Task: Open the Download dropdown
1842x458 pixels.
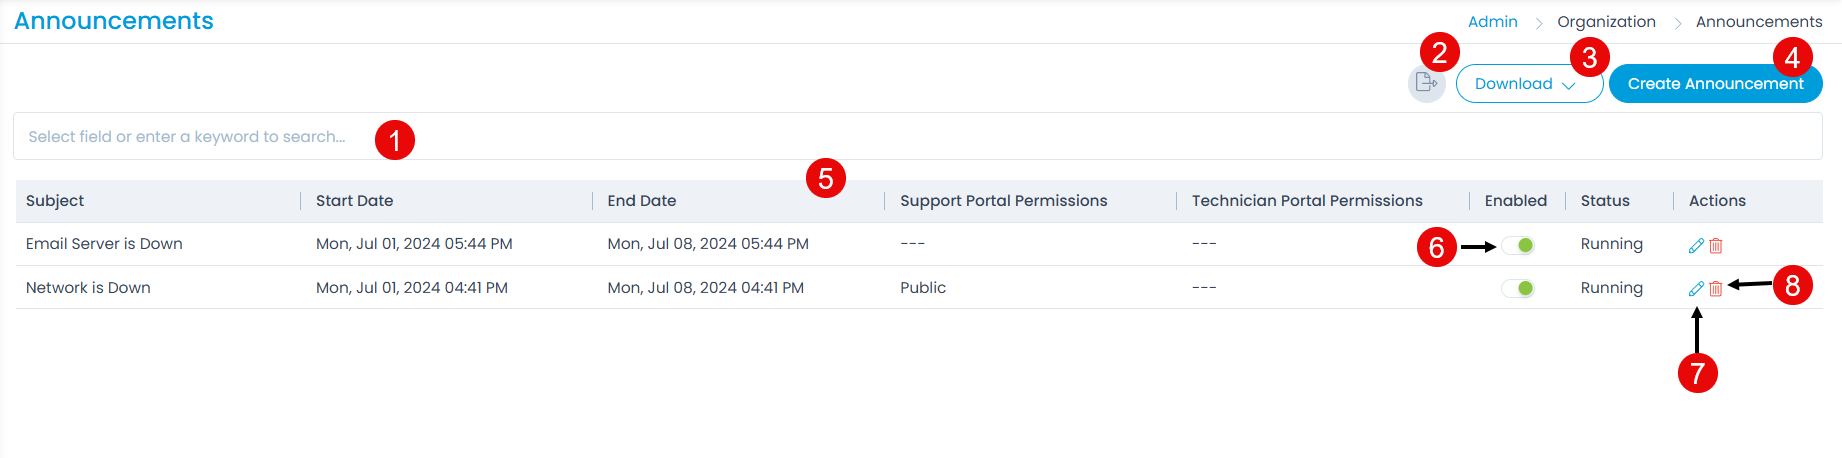Action: click(1528, 84)
